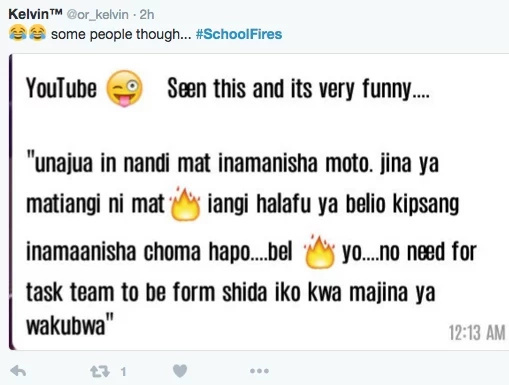Screen dimensions: 509x385
Task: Select the fire emoji after 'hapo....bel'
Action: (x=319, y=251)
